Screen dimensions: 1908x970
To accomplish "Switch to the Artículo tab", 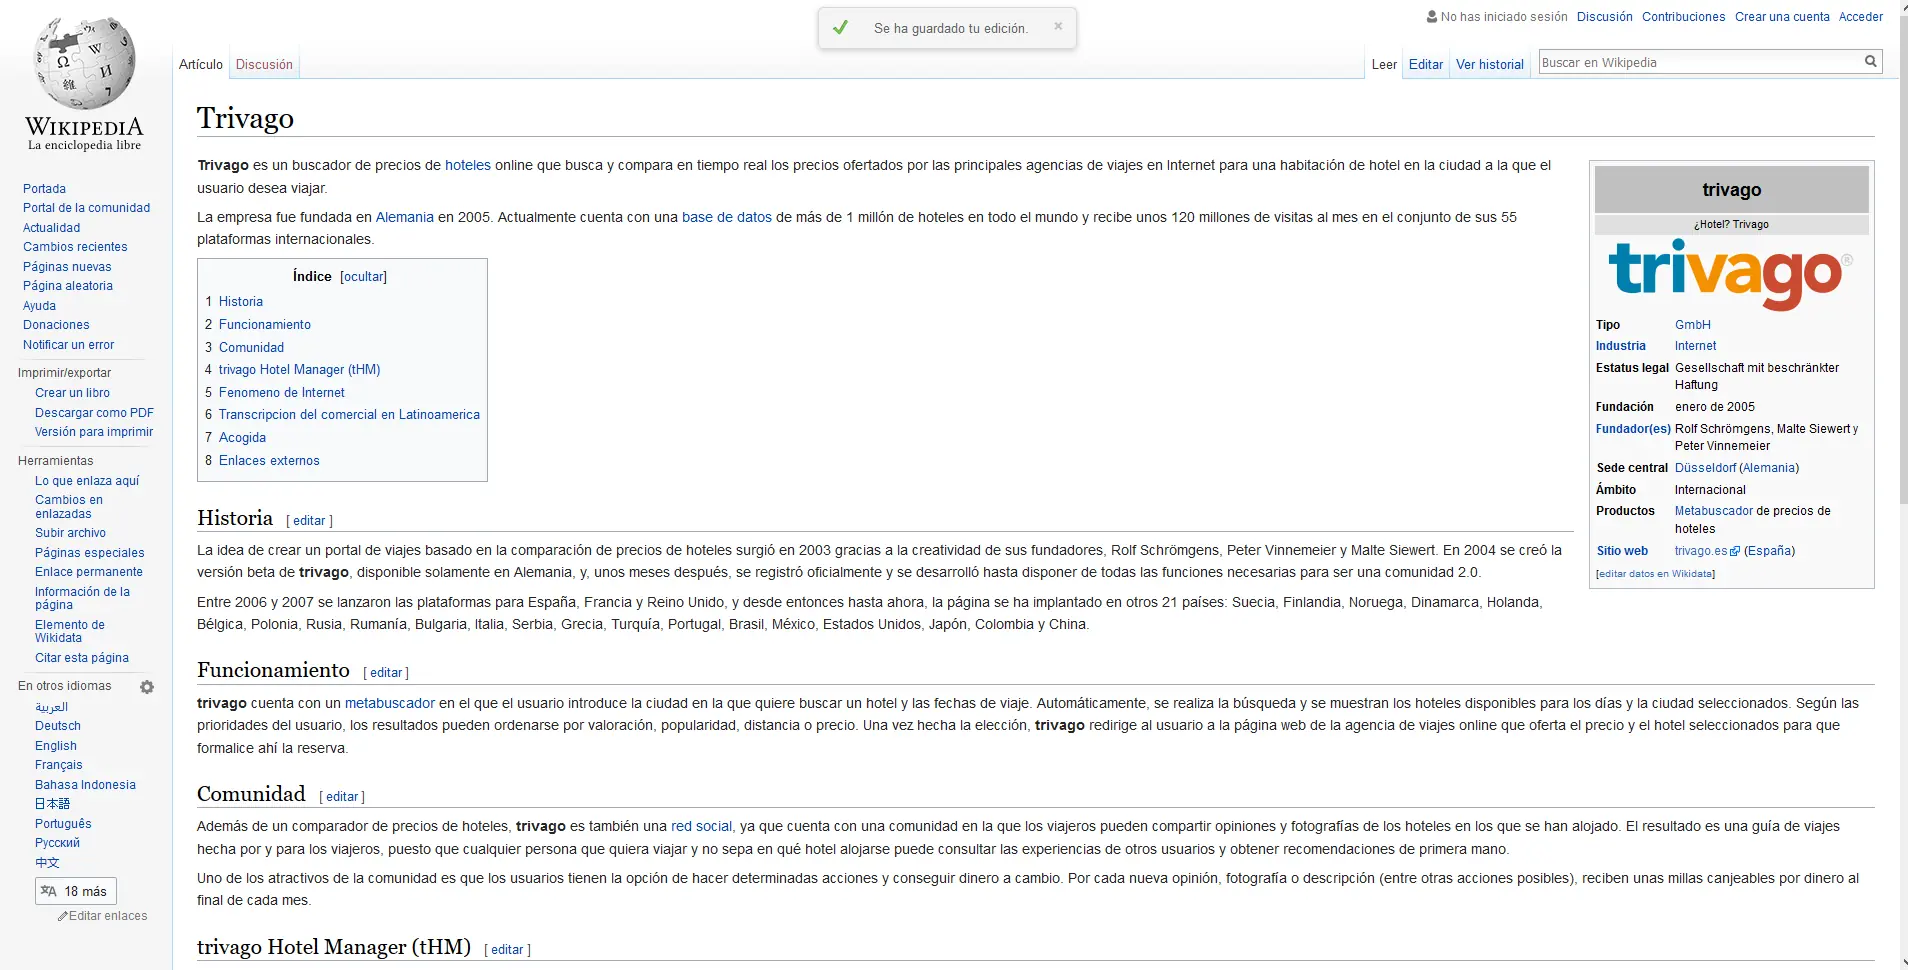I will 201,64.
